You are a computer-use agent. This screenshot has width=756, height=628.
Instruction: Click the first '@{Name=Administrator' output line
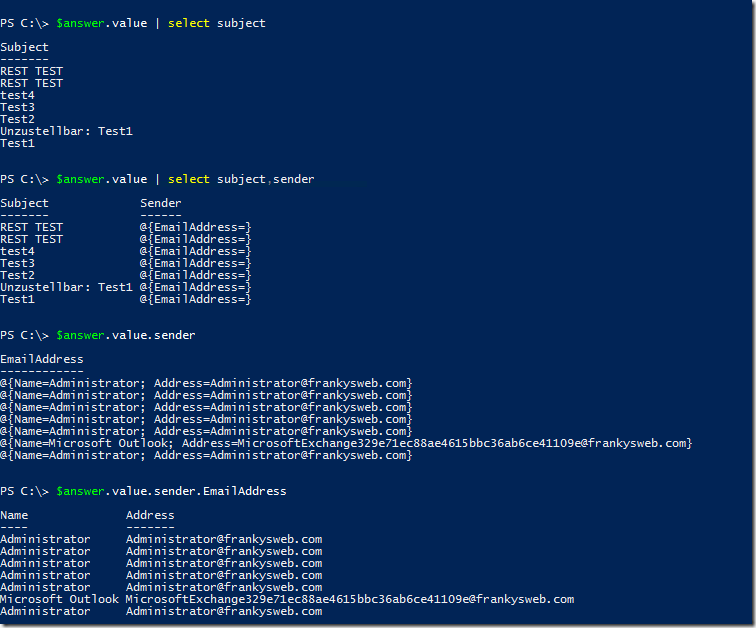coord(206,383)
